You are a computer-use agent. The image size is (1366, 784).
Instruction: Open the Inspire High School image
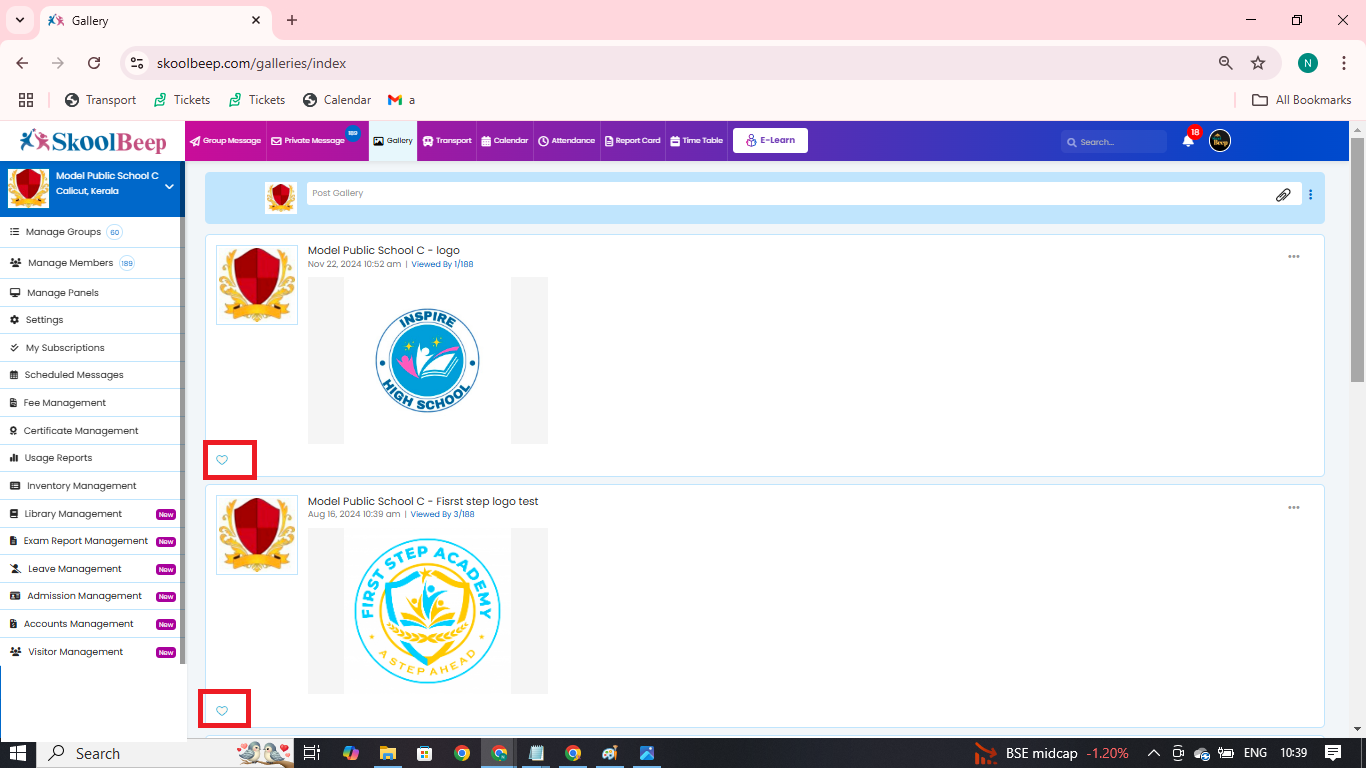pyautogui.click(x=428, y=360)
